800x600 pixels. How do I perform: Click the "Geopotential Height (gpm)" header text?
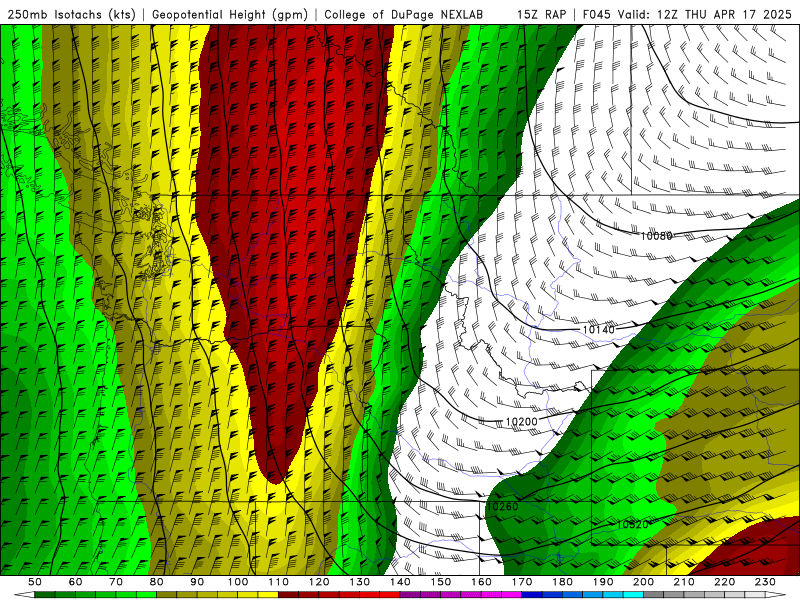tap(230, 14)
